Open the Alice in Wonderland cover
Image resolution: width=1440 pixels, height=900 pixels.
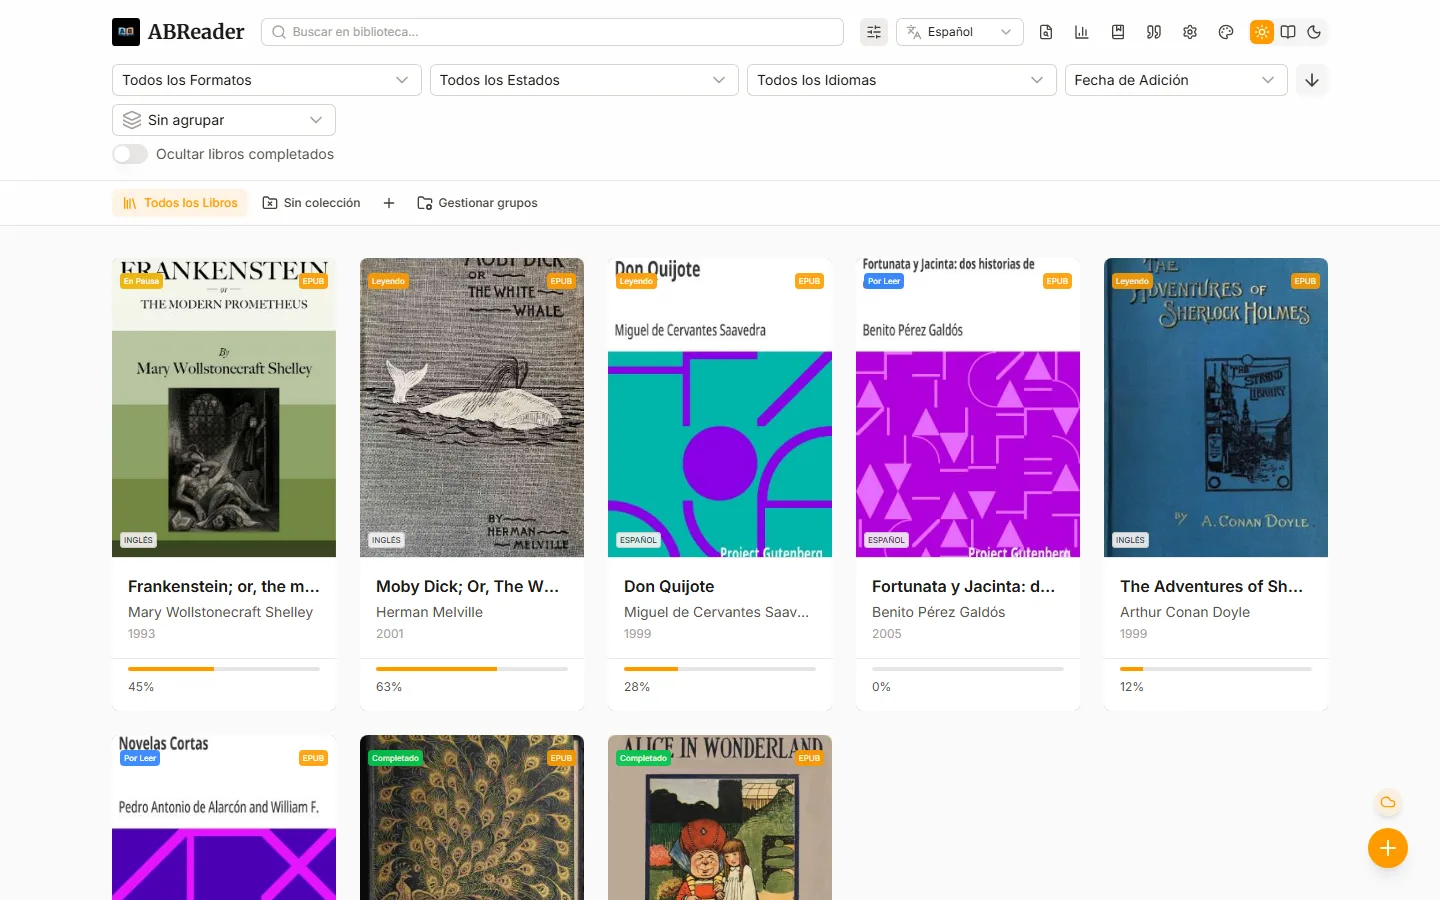click(x=720, y=818)
